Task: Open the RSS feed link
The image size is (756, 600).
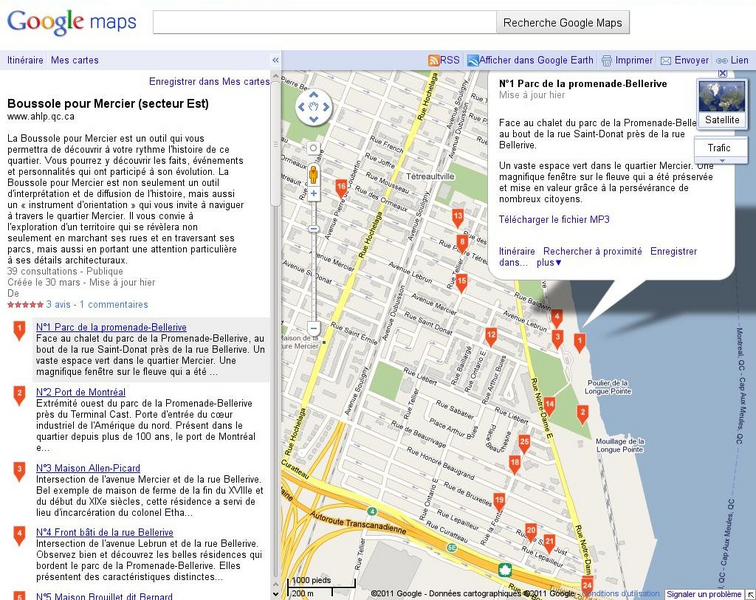Action: point(444,60)
